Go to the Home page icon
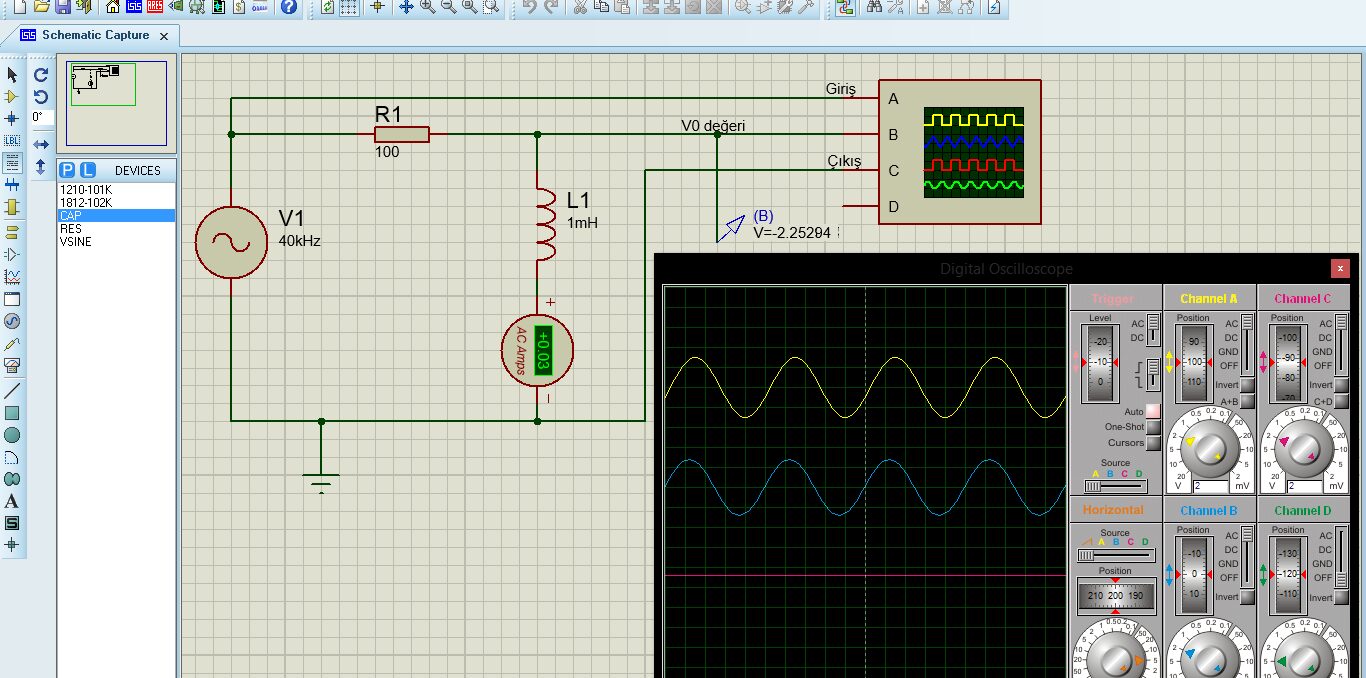Image resolution: width=1366 pixels, height=678 pixels. pyautogui.click(x=113, y=7)
